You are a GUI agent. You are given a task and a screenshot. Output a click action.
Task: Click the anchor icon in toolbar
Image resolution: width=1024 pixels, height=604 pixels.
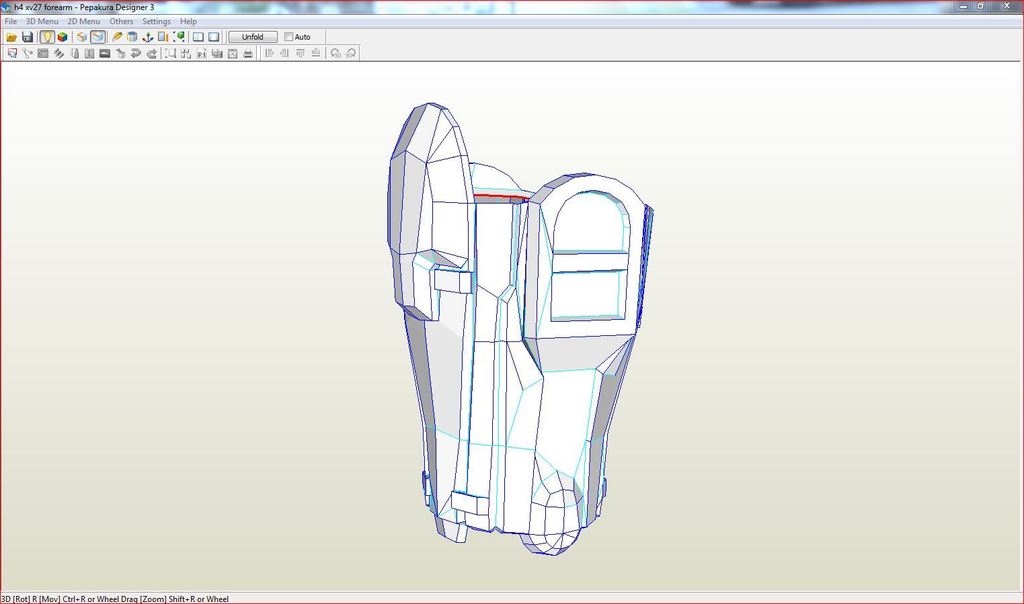(x=148, y=37)
